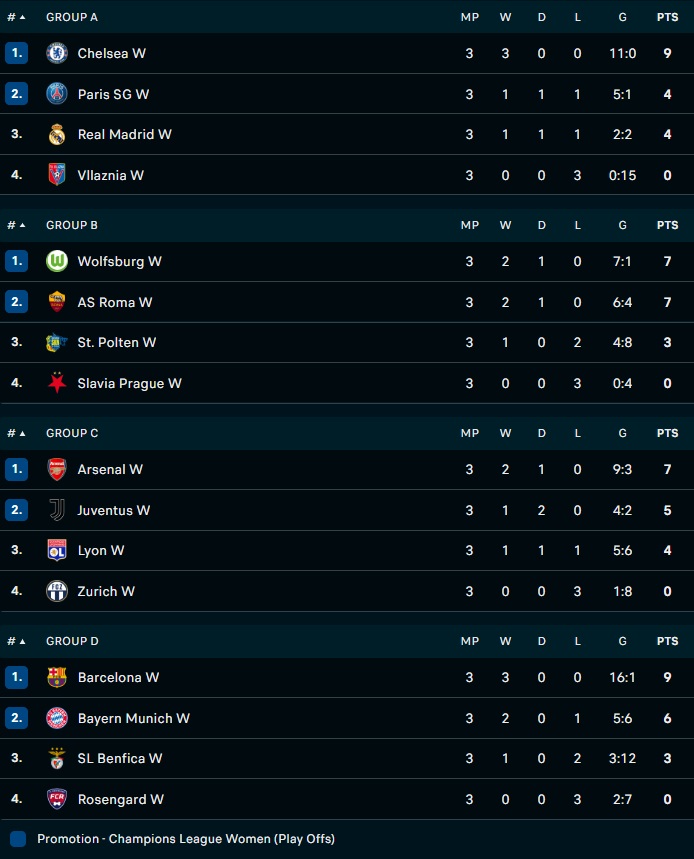694x859 pixels.
Task: Sort Group B by rank column
Action: point(17,225)
